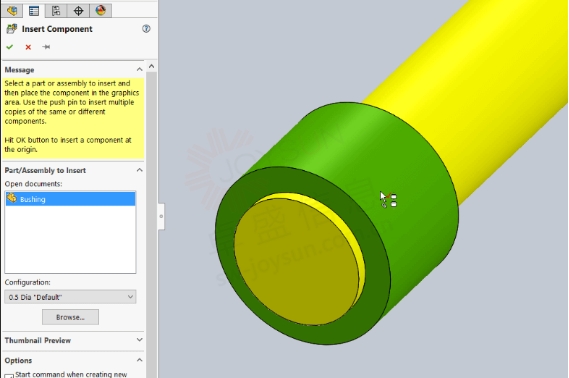Open the DimXpertManager crosshair tab

pos(78,11)
